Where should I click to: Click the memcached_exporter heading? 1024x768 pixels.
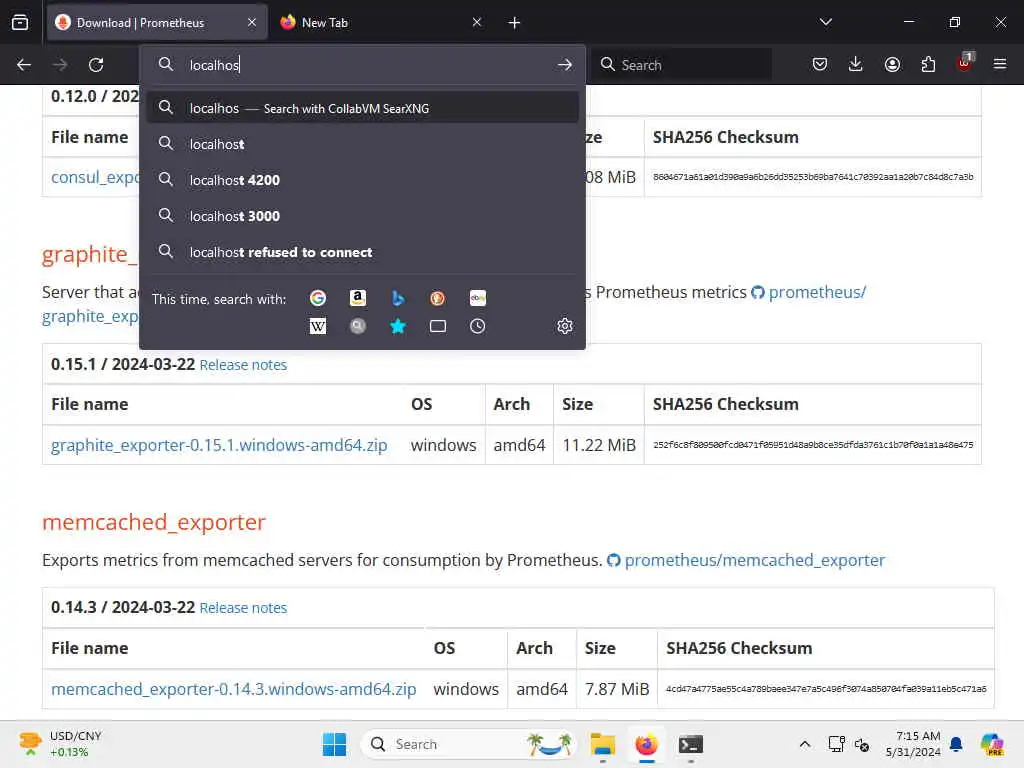[x=153, y=522]
